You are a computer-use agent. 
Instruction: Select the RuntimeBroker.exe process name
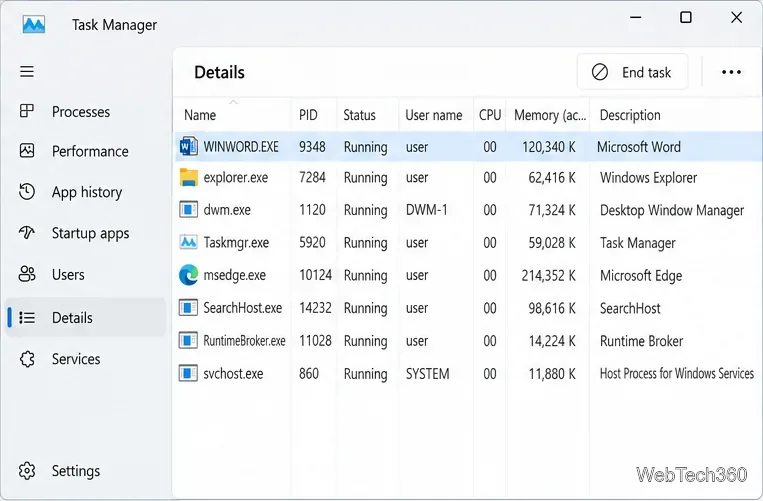coord(244,340)
